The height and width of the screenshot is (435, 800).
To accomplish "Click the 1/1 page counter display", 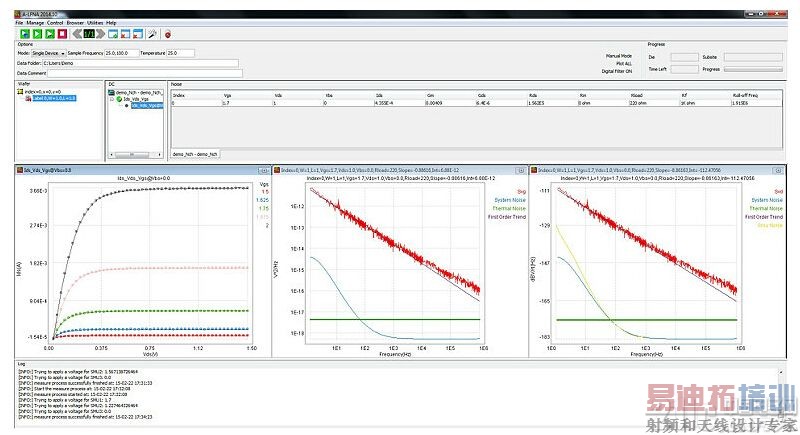I will pyautogui.click(x=89, y=34).
